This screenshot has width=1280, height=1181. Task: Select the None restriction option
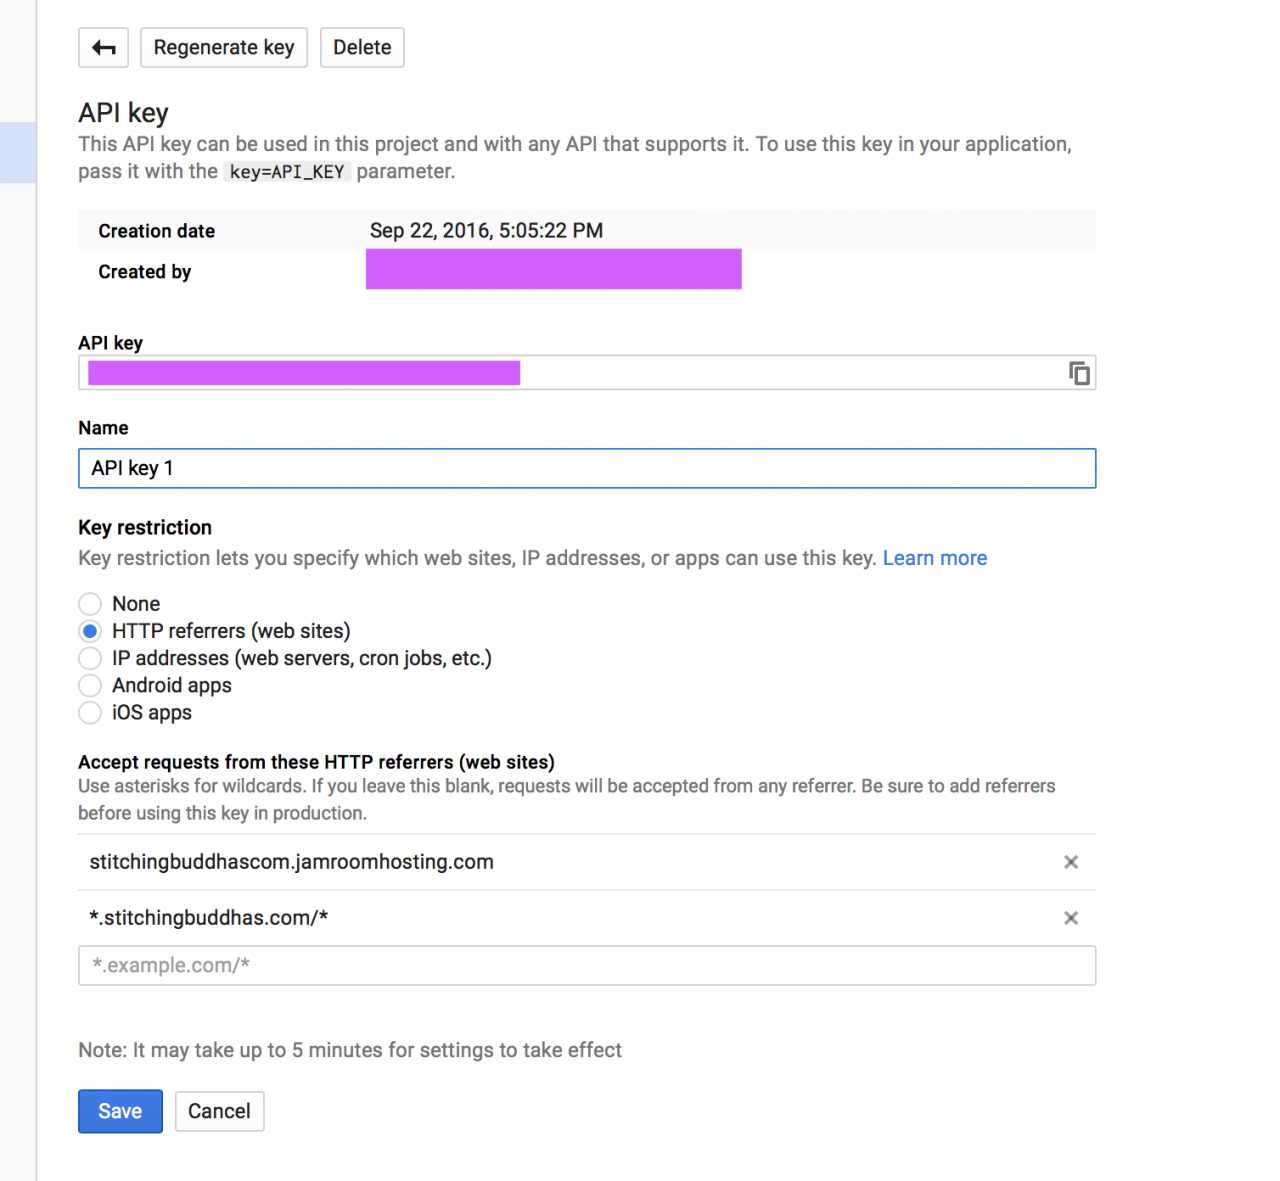tap(90, 604)
